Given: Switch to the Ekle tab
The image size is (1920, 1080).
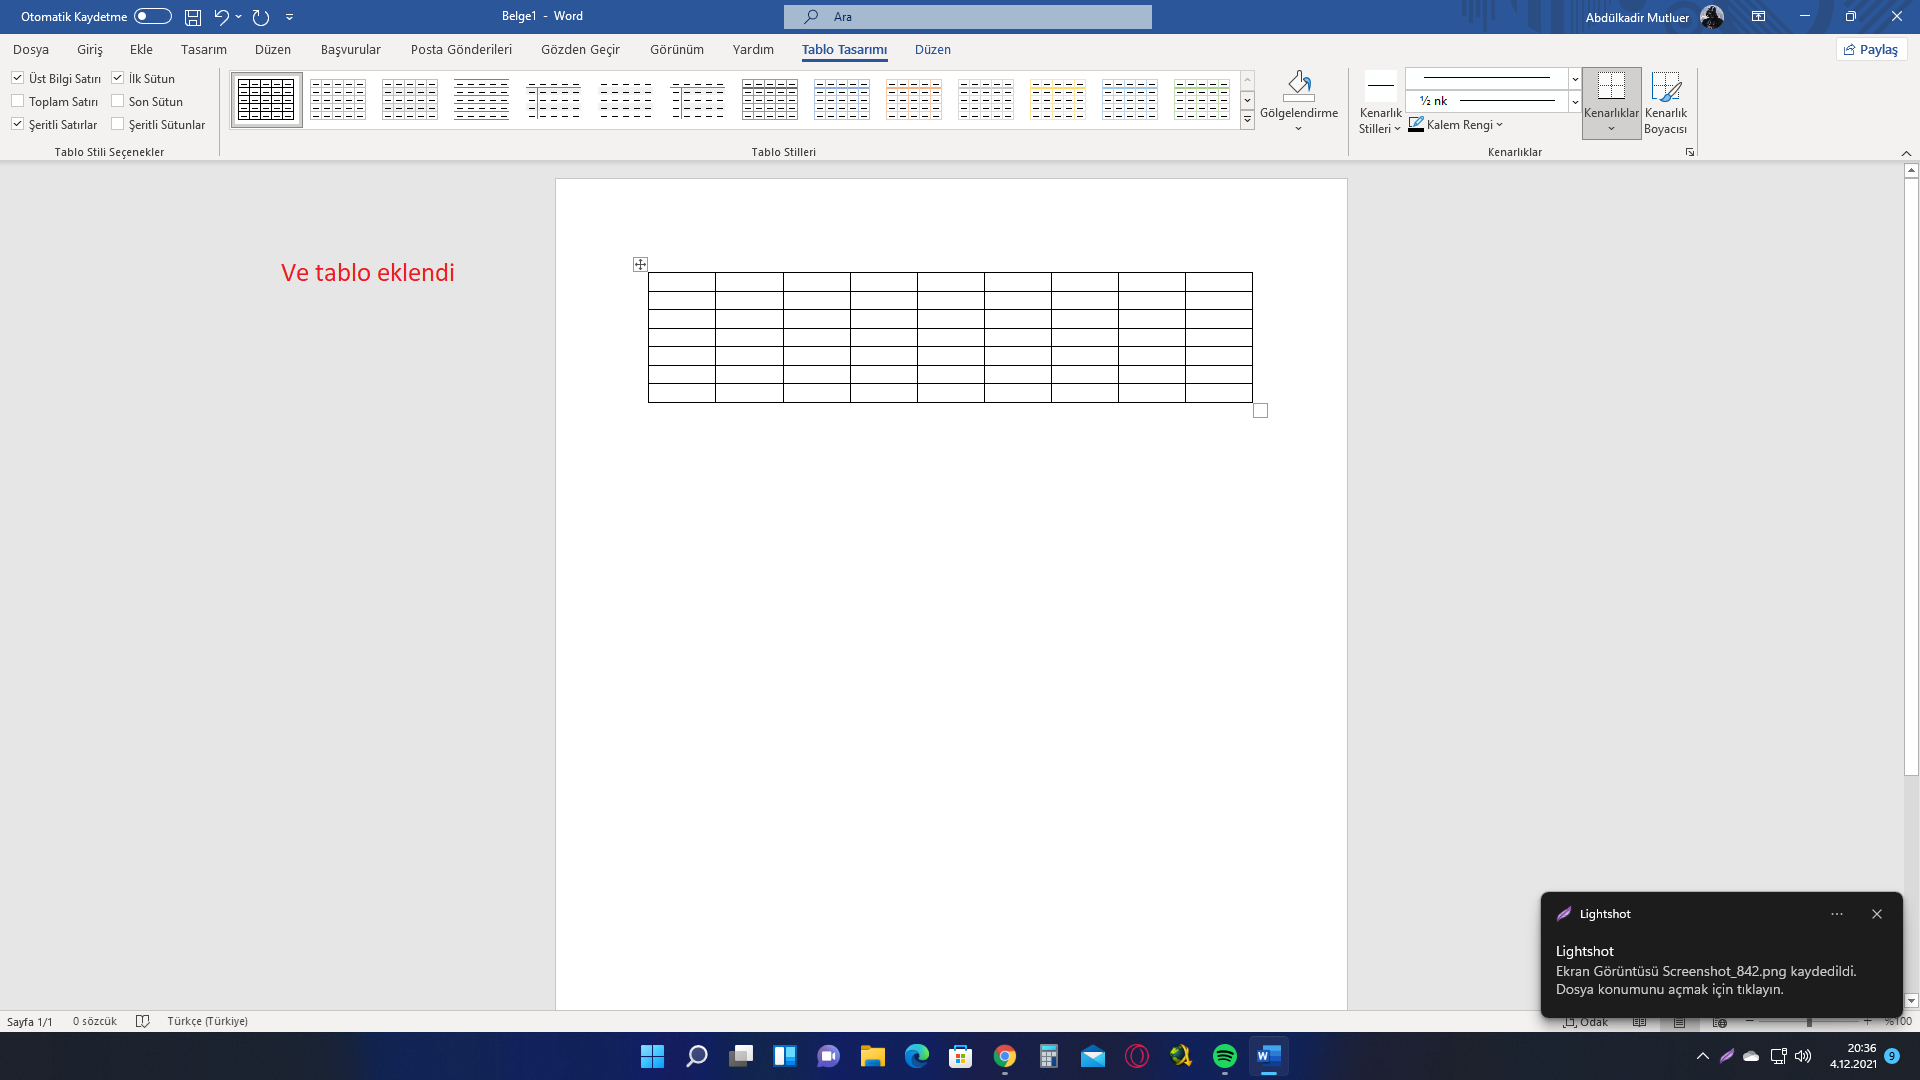Looking at the screenshot, I should click(141, 49).
